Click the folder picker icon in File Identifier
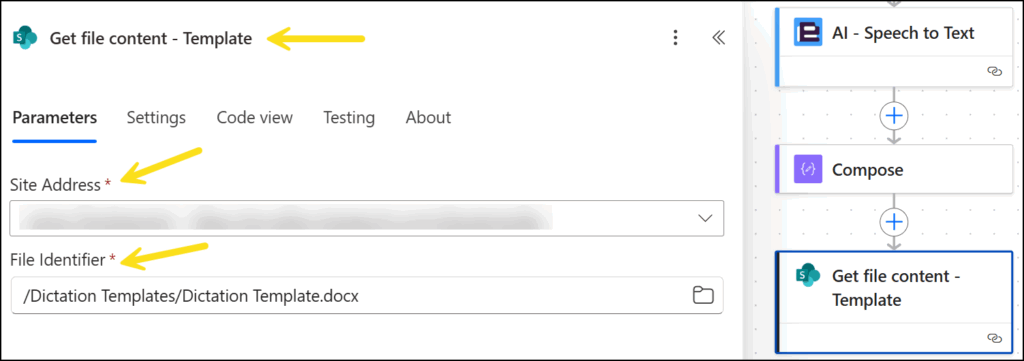Viewport: 1024px width, 361px height. 702,296
